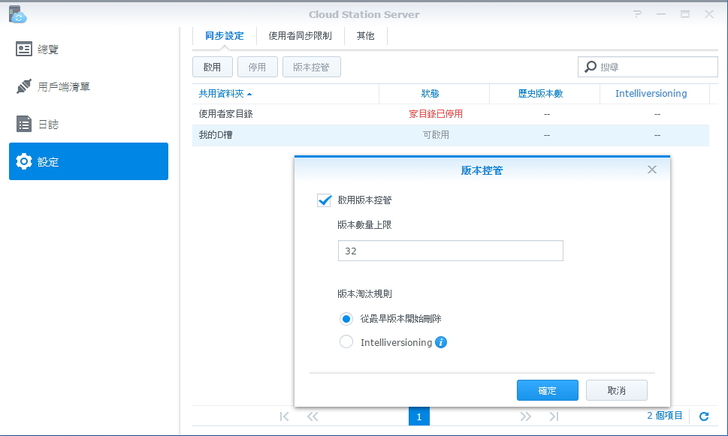This screenshot has height=436, width=728.
Task: Select the 從最早版本開始刪除 radio option
Action: coord(346,319)
